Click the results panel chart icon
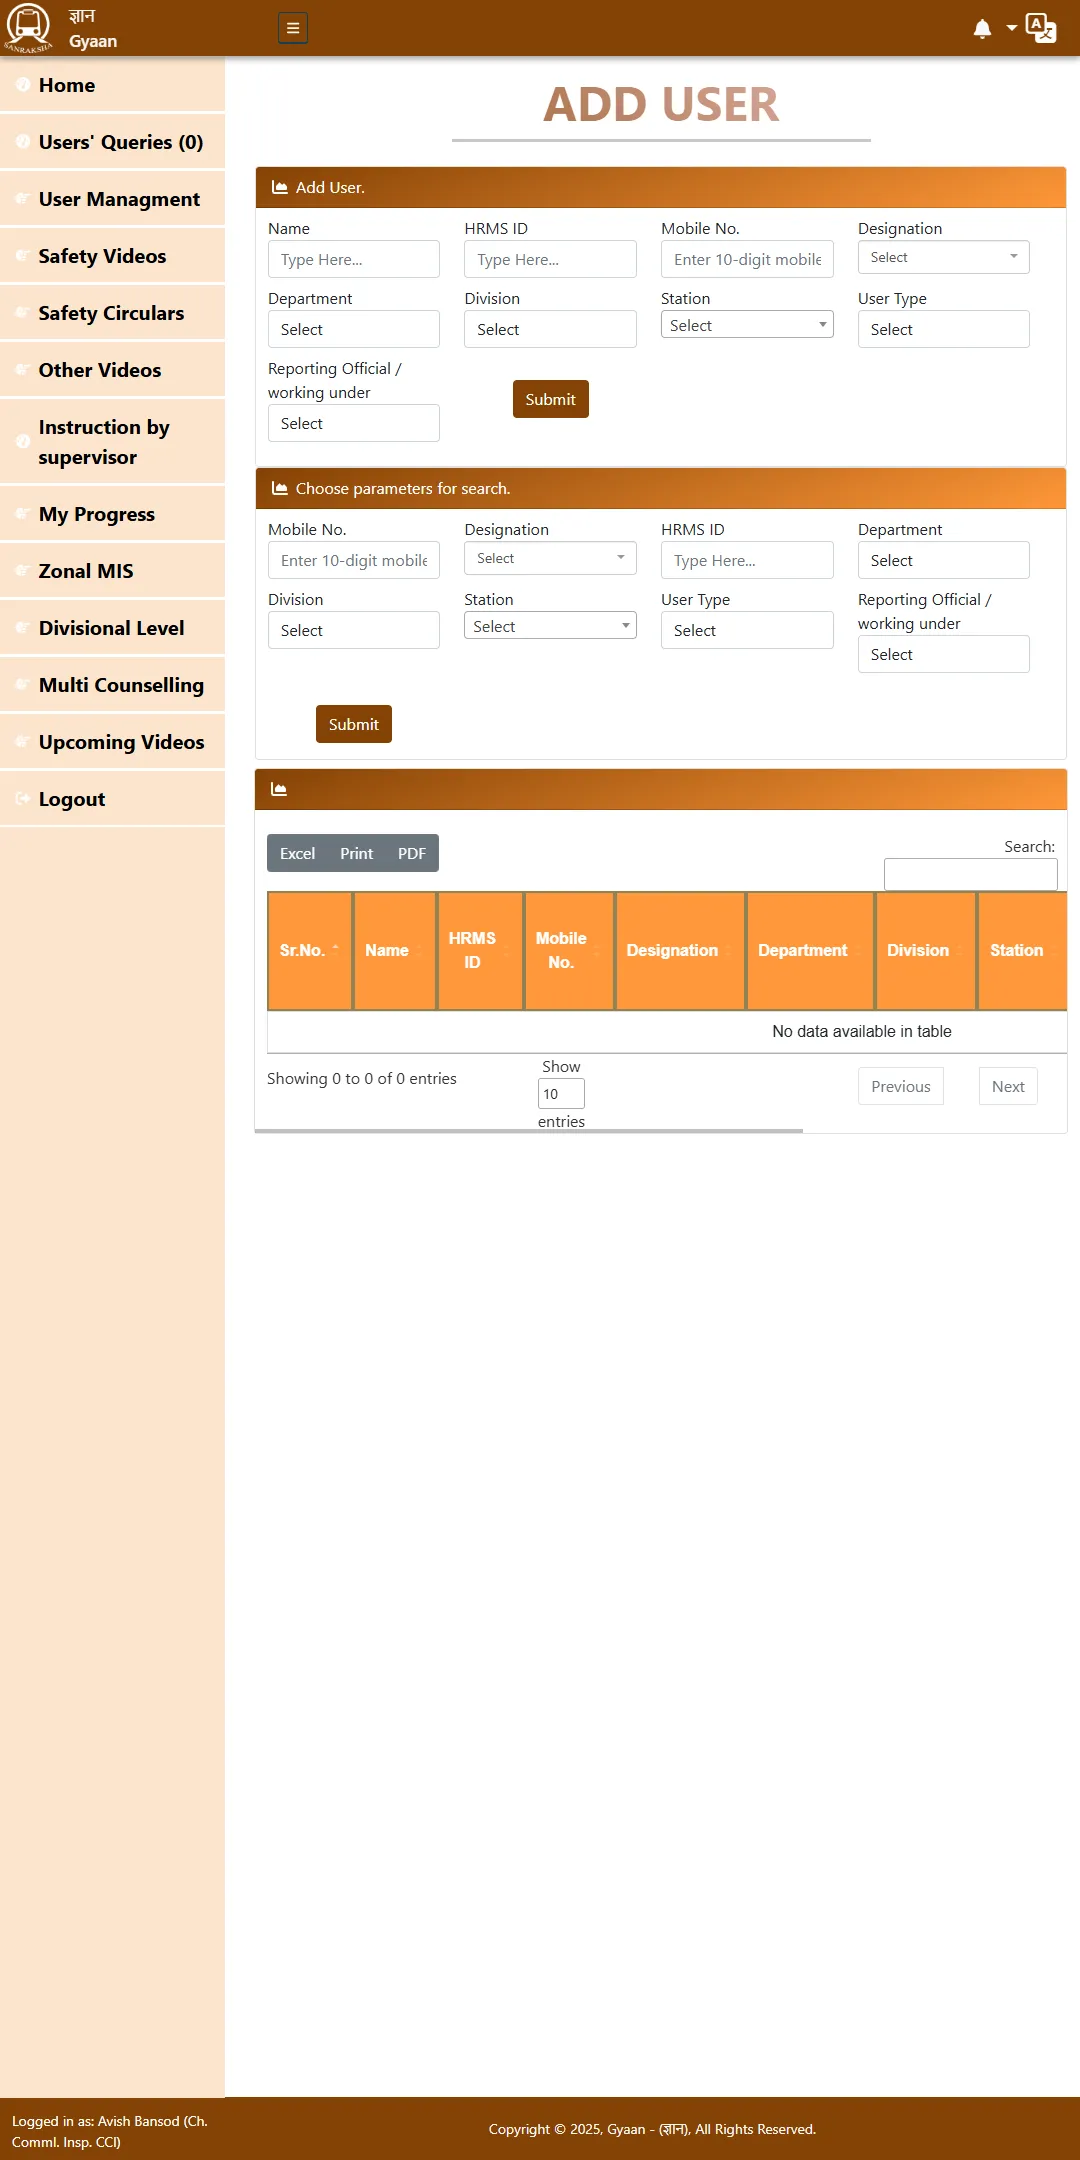1080x2160 pixels. pos(279,789)
